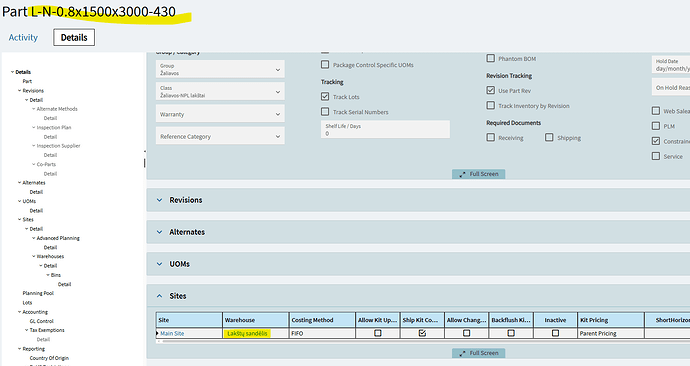Check the Phantom BOM checkbox

pyautogui.click(x=491, y=58)
